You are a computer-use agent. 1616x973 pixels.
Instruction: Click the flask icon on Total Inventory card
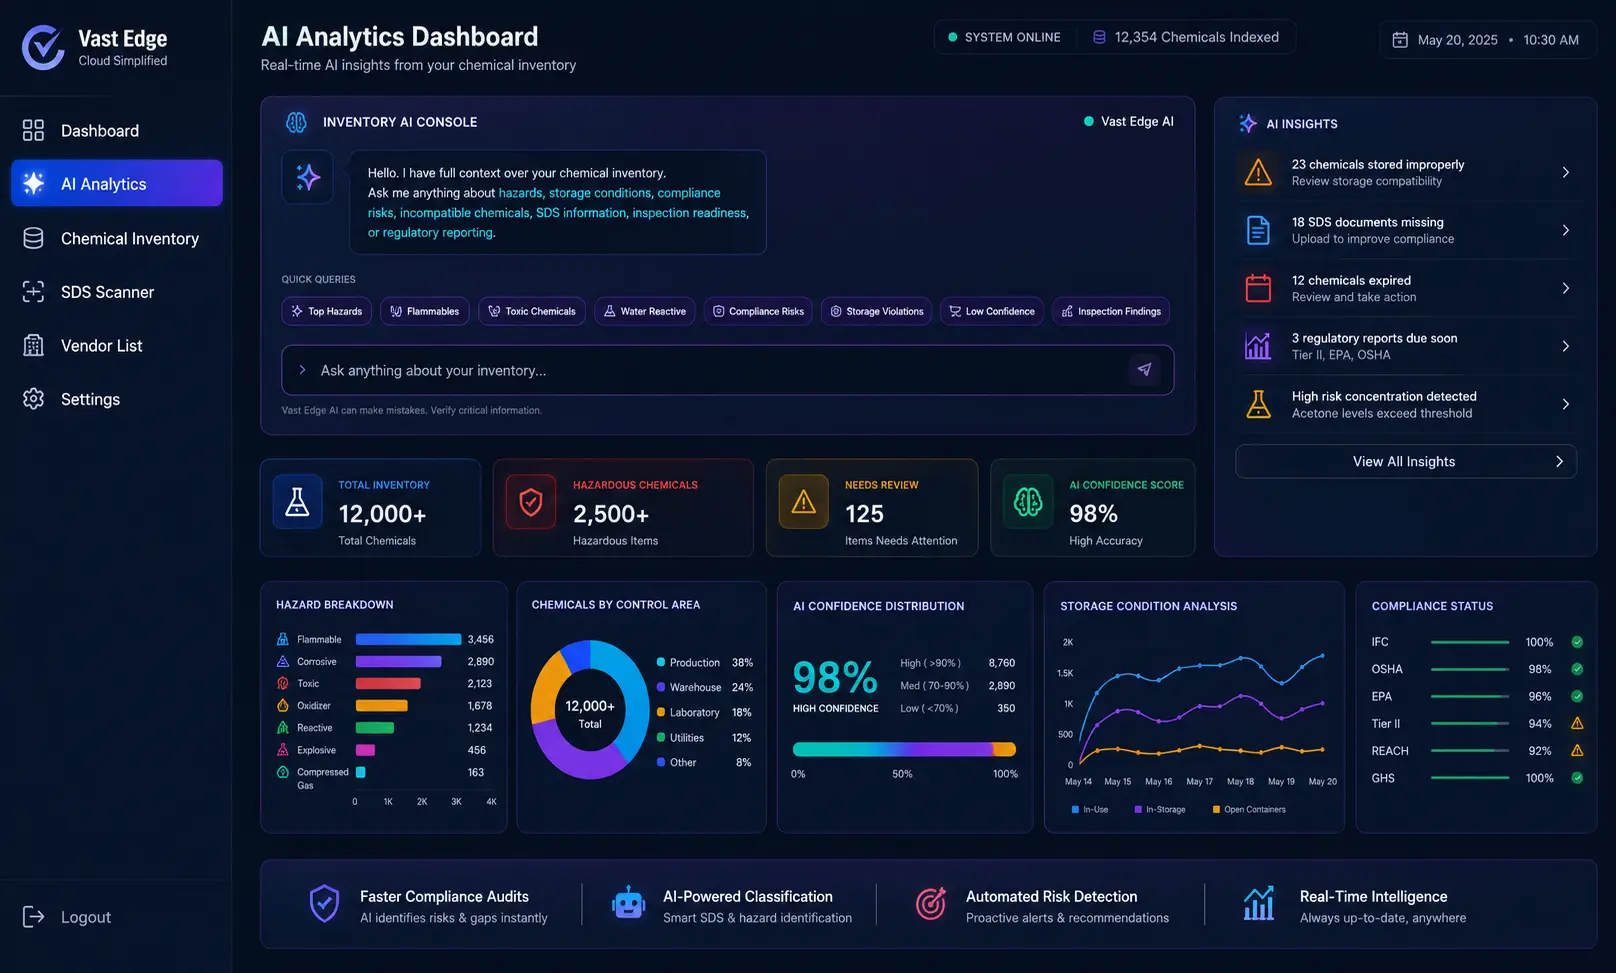[297, 501]
